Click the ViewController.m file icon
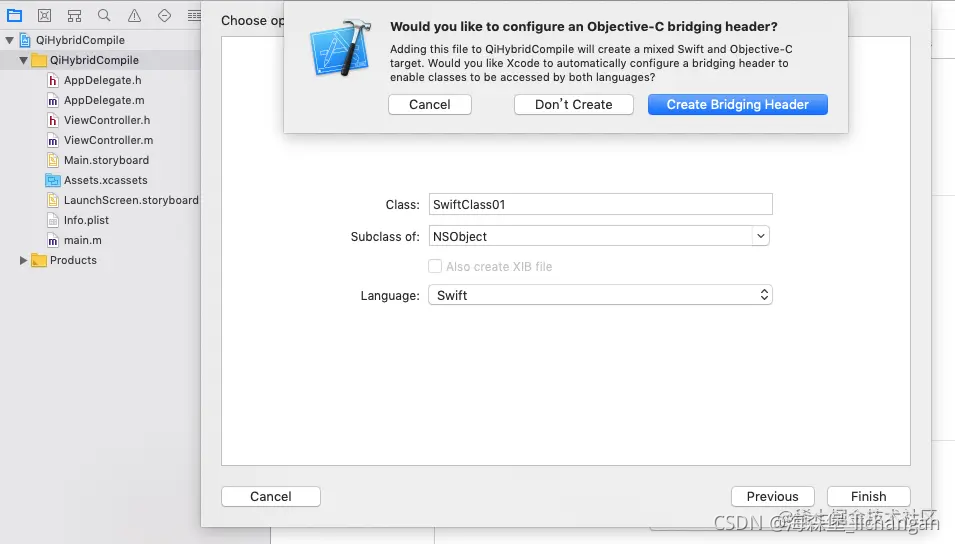The height and width of the screenshot is (544, 955). 53,141
